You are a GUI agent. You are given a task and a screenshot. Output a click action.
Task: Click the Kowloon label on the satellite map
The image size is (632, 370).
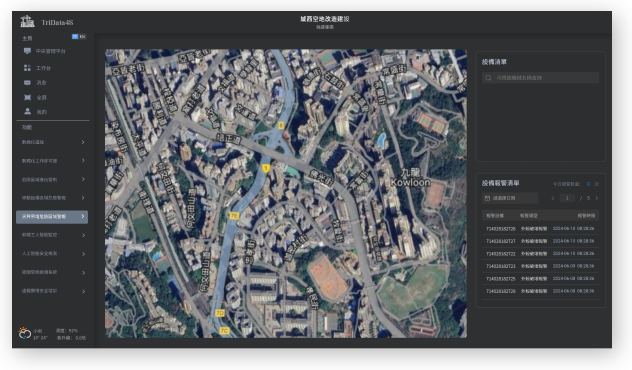pyautogui.click(x=410, y=183)
